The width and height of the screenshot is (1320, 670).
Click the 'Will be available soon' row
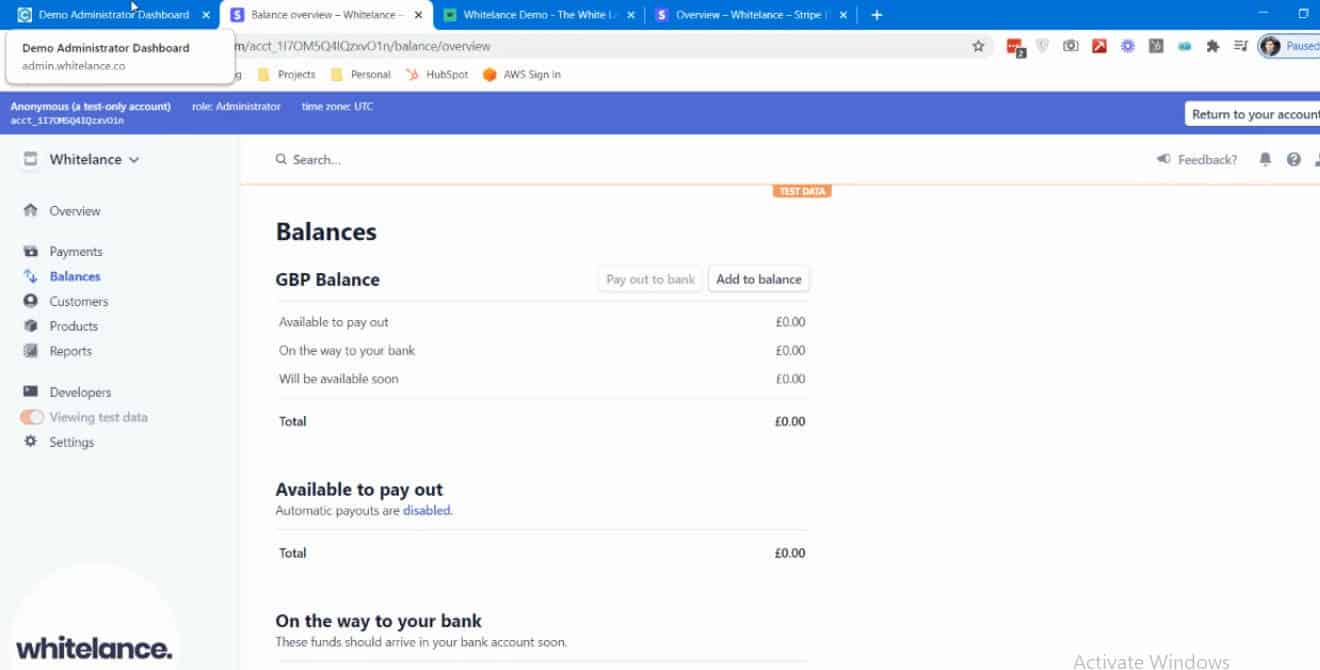[x=542, y=379]
